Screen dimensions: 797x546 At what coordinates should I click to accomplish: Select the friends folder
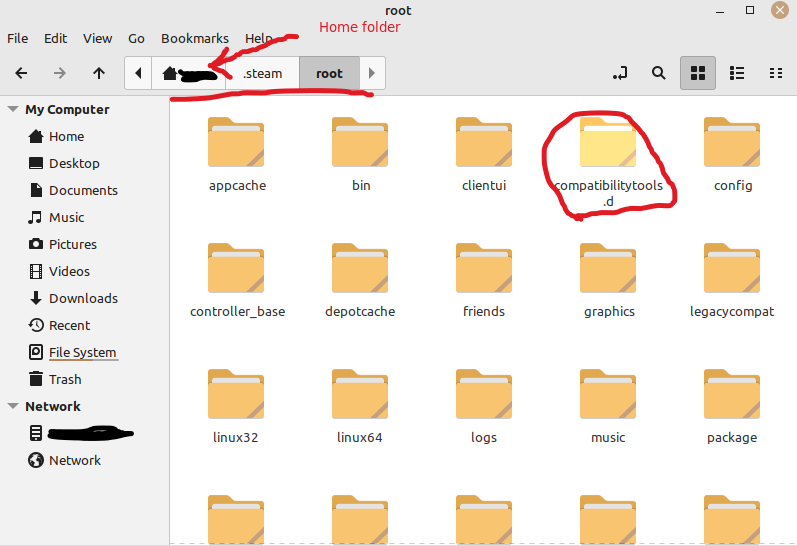pyautogui.click(x=484, y=281)
